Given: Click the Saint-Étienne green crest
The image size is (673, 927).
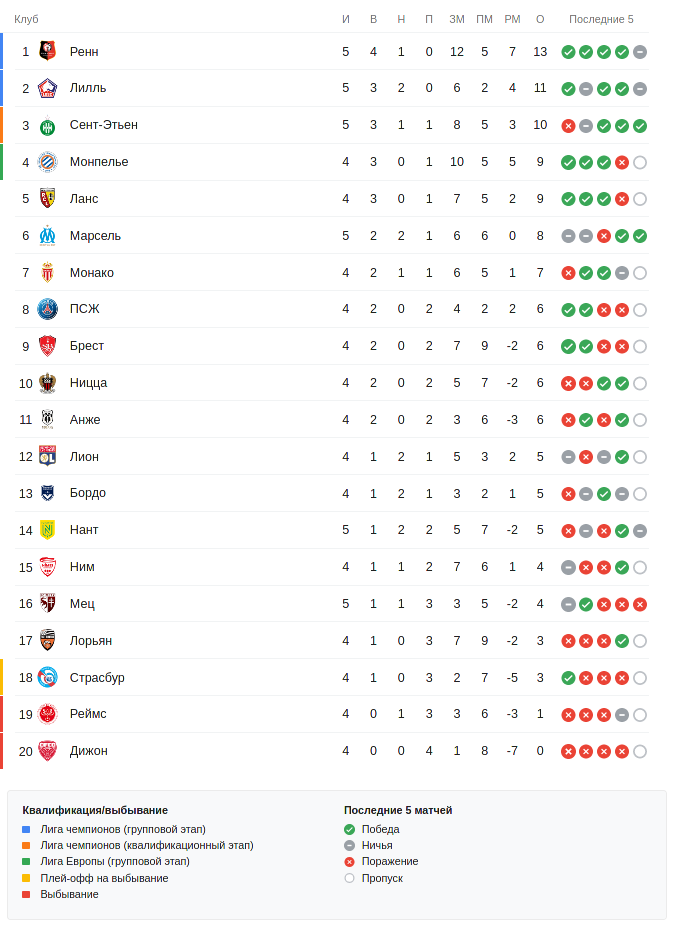Looking at the screenshot, I should (47, 125).
